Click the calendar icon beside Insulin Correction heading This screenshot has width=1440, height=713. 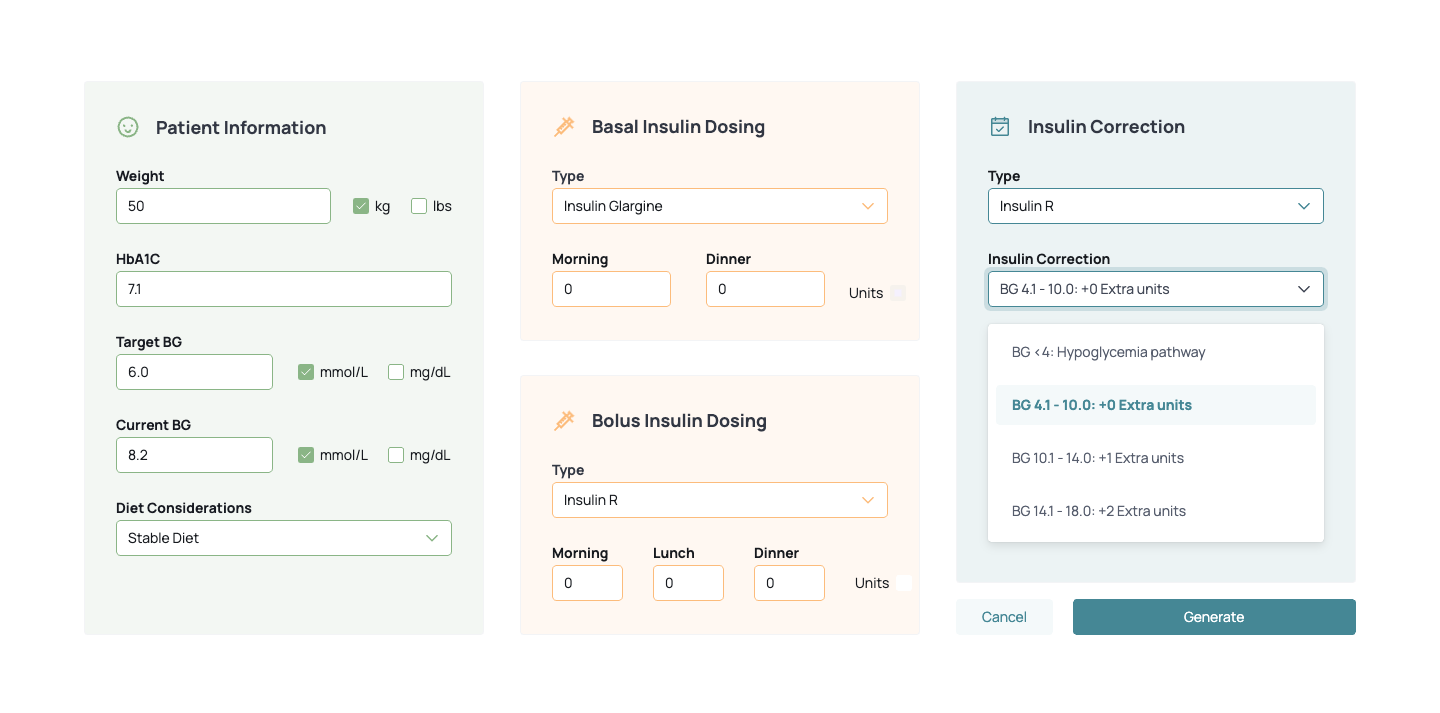pyautogui.click(x=1000, y=127)
